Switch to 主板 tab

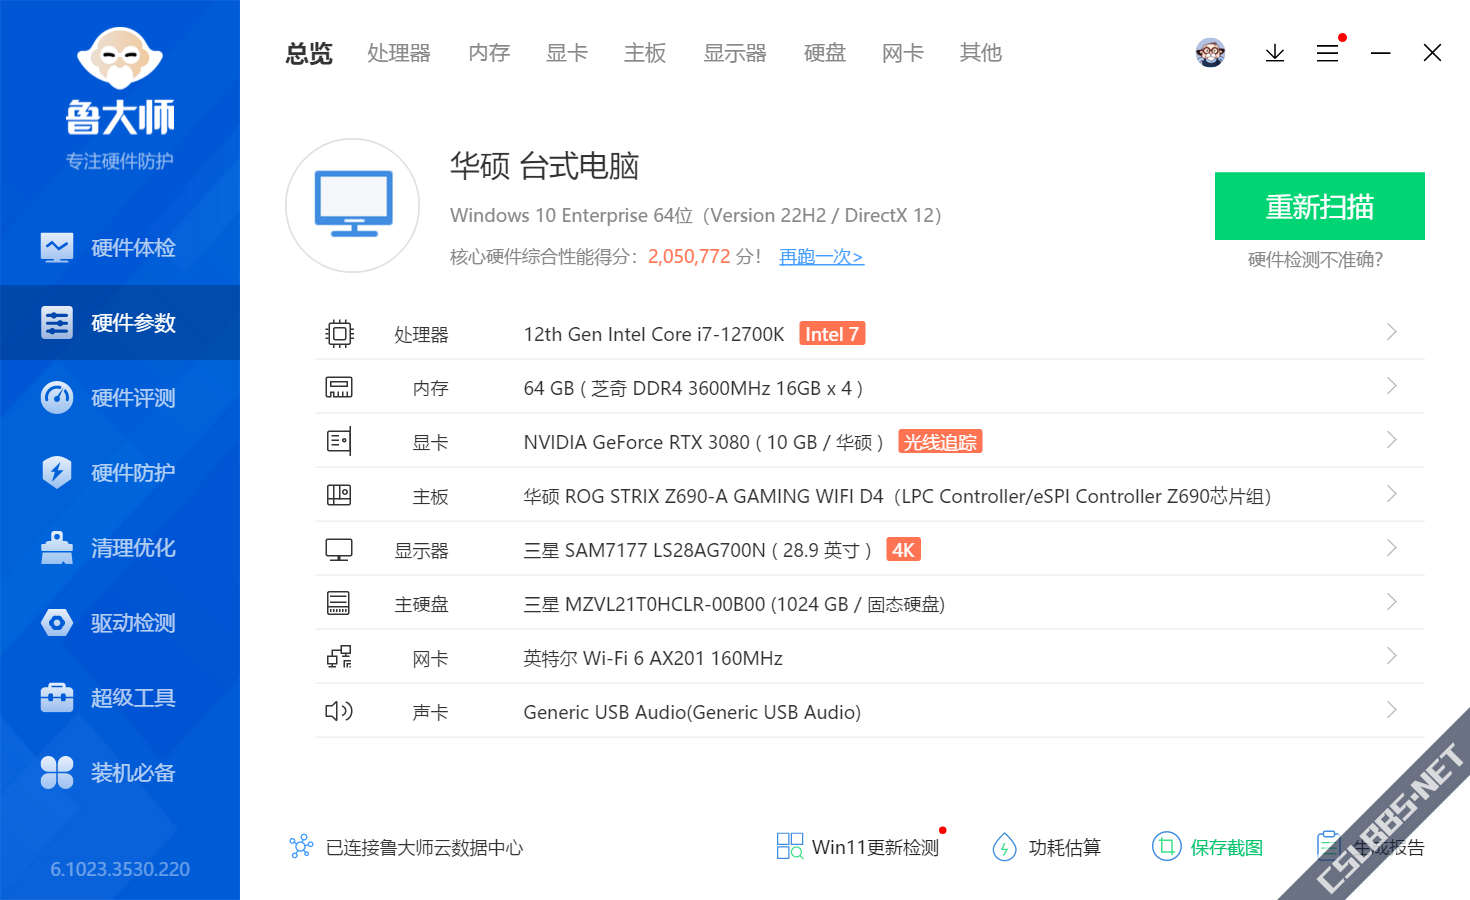(x=645, y=53)
